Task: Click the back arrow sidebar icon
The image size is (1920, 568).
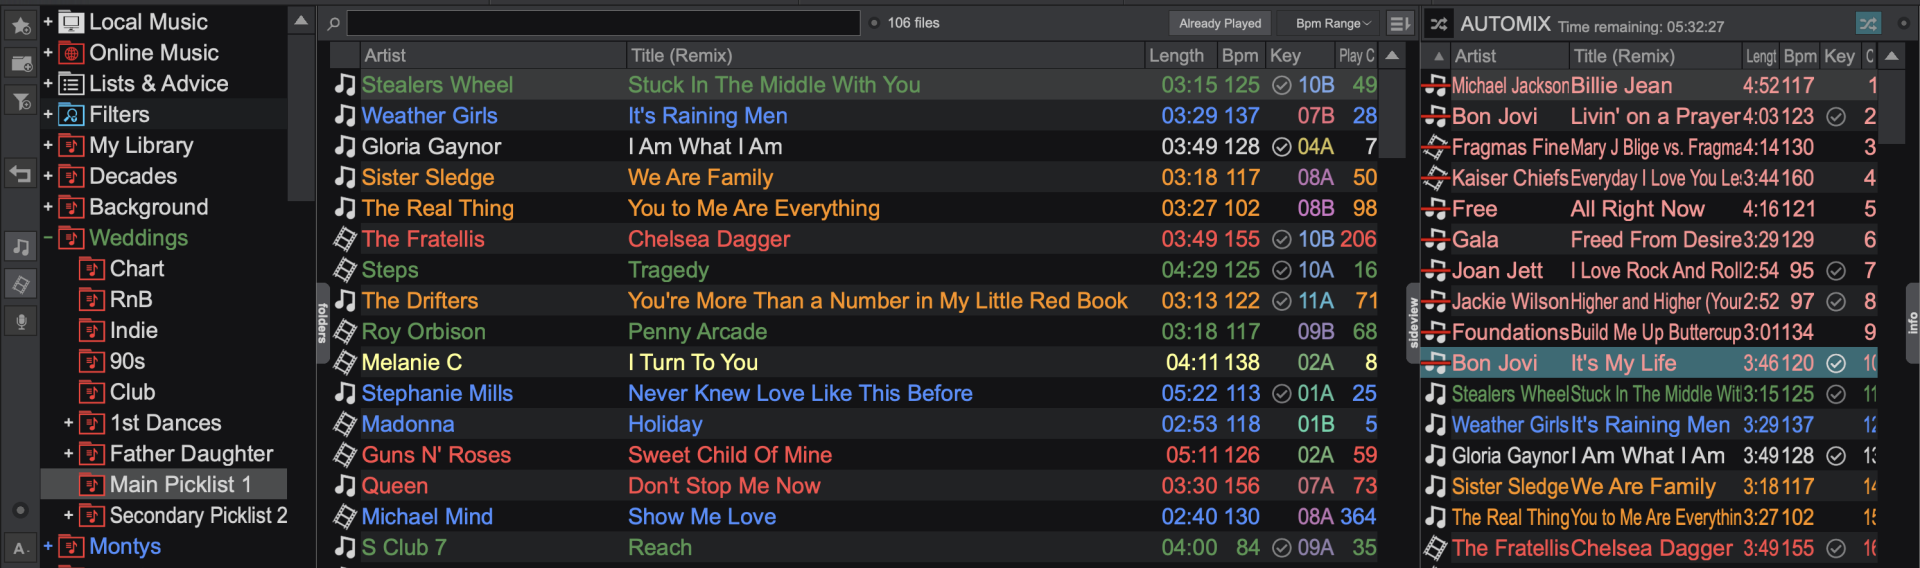Action: (20, 174)
